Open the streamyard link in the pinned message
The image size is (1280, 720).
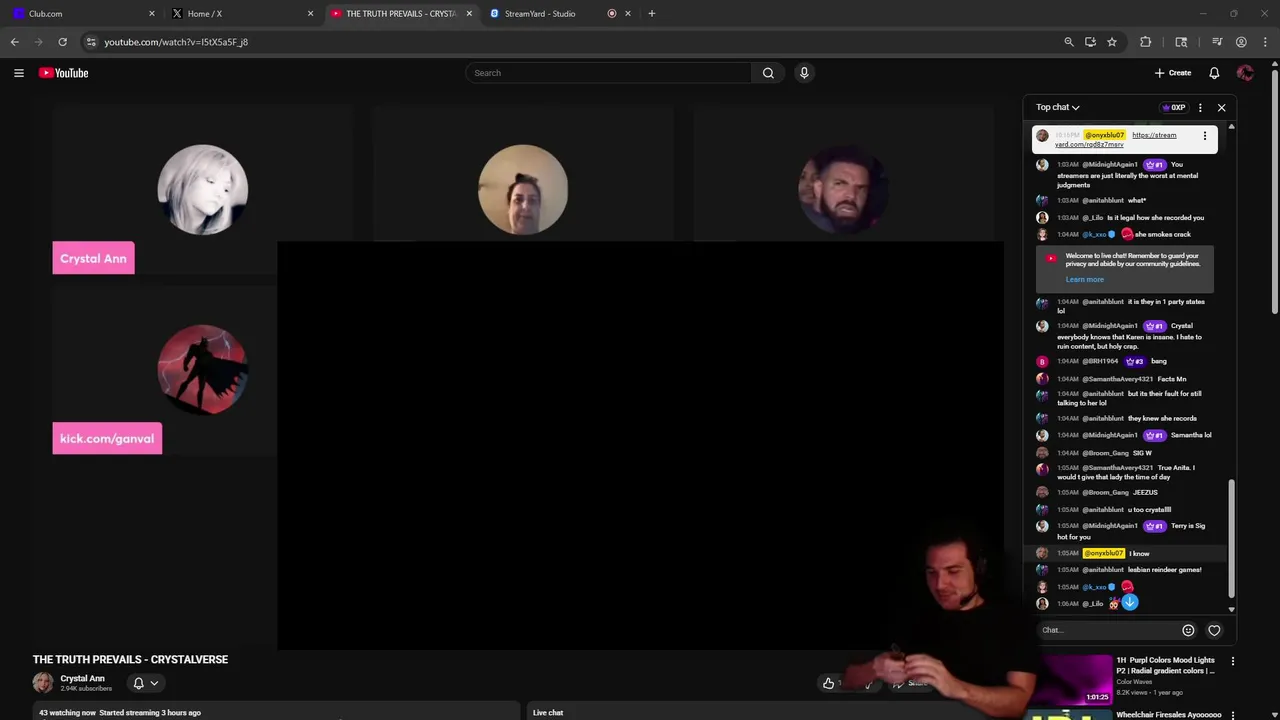tap(1116, 140)
